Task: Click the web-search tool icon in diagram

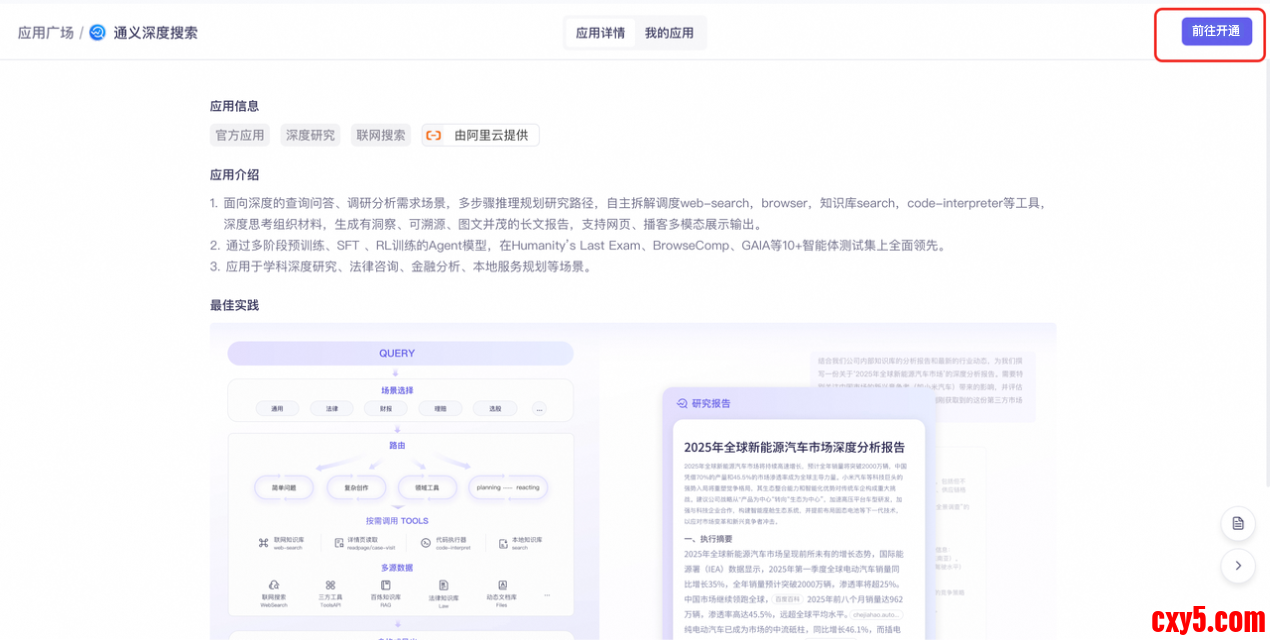Action: pyautogui.click(x=264, y=543)
